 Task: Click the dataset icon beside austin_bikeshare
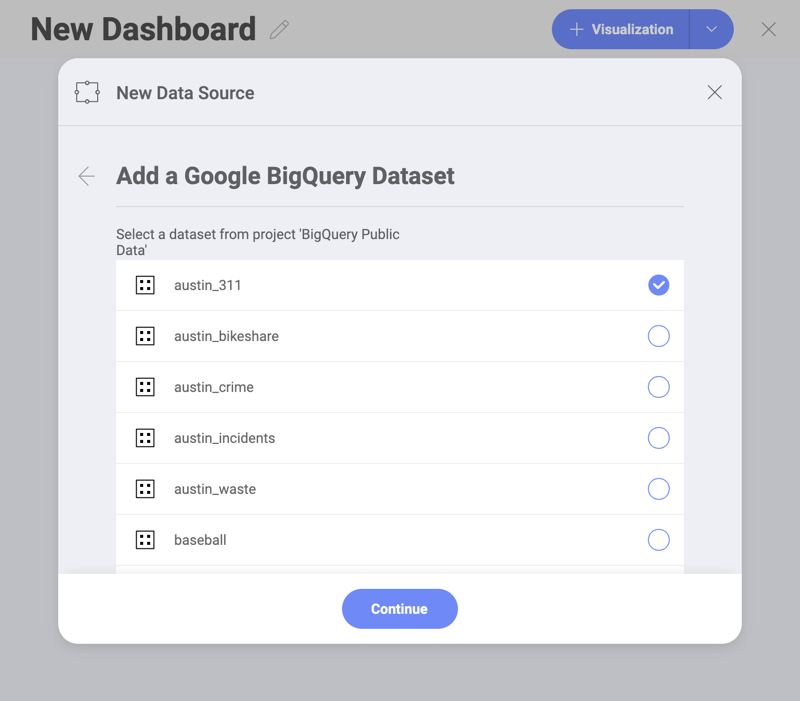pos(145,336)
